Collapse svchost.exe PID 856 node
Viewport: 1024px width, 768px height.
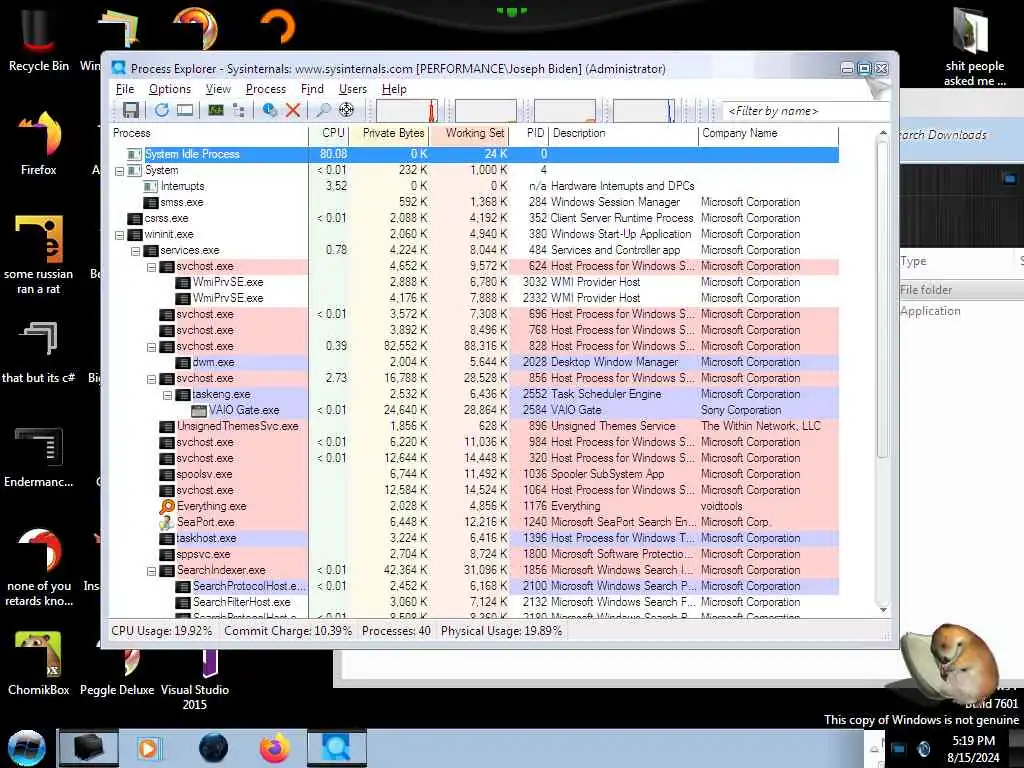(x=152, y=379)
